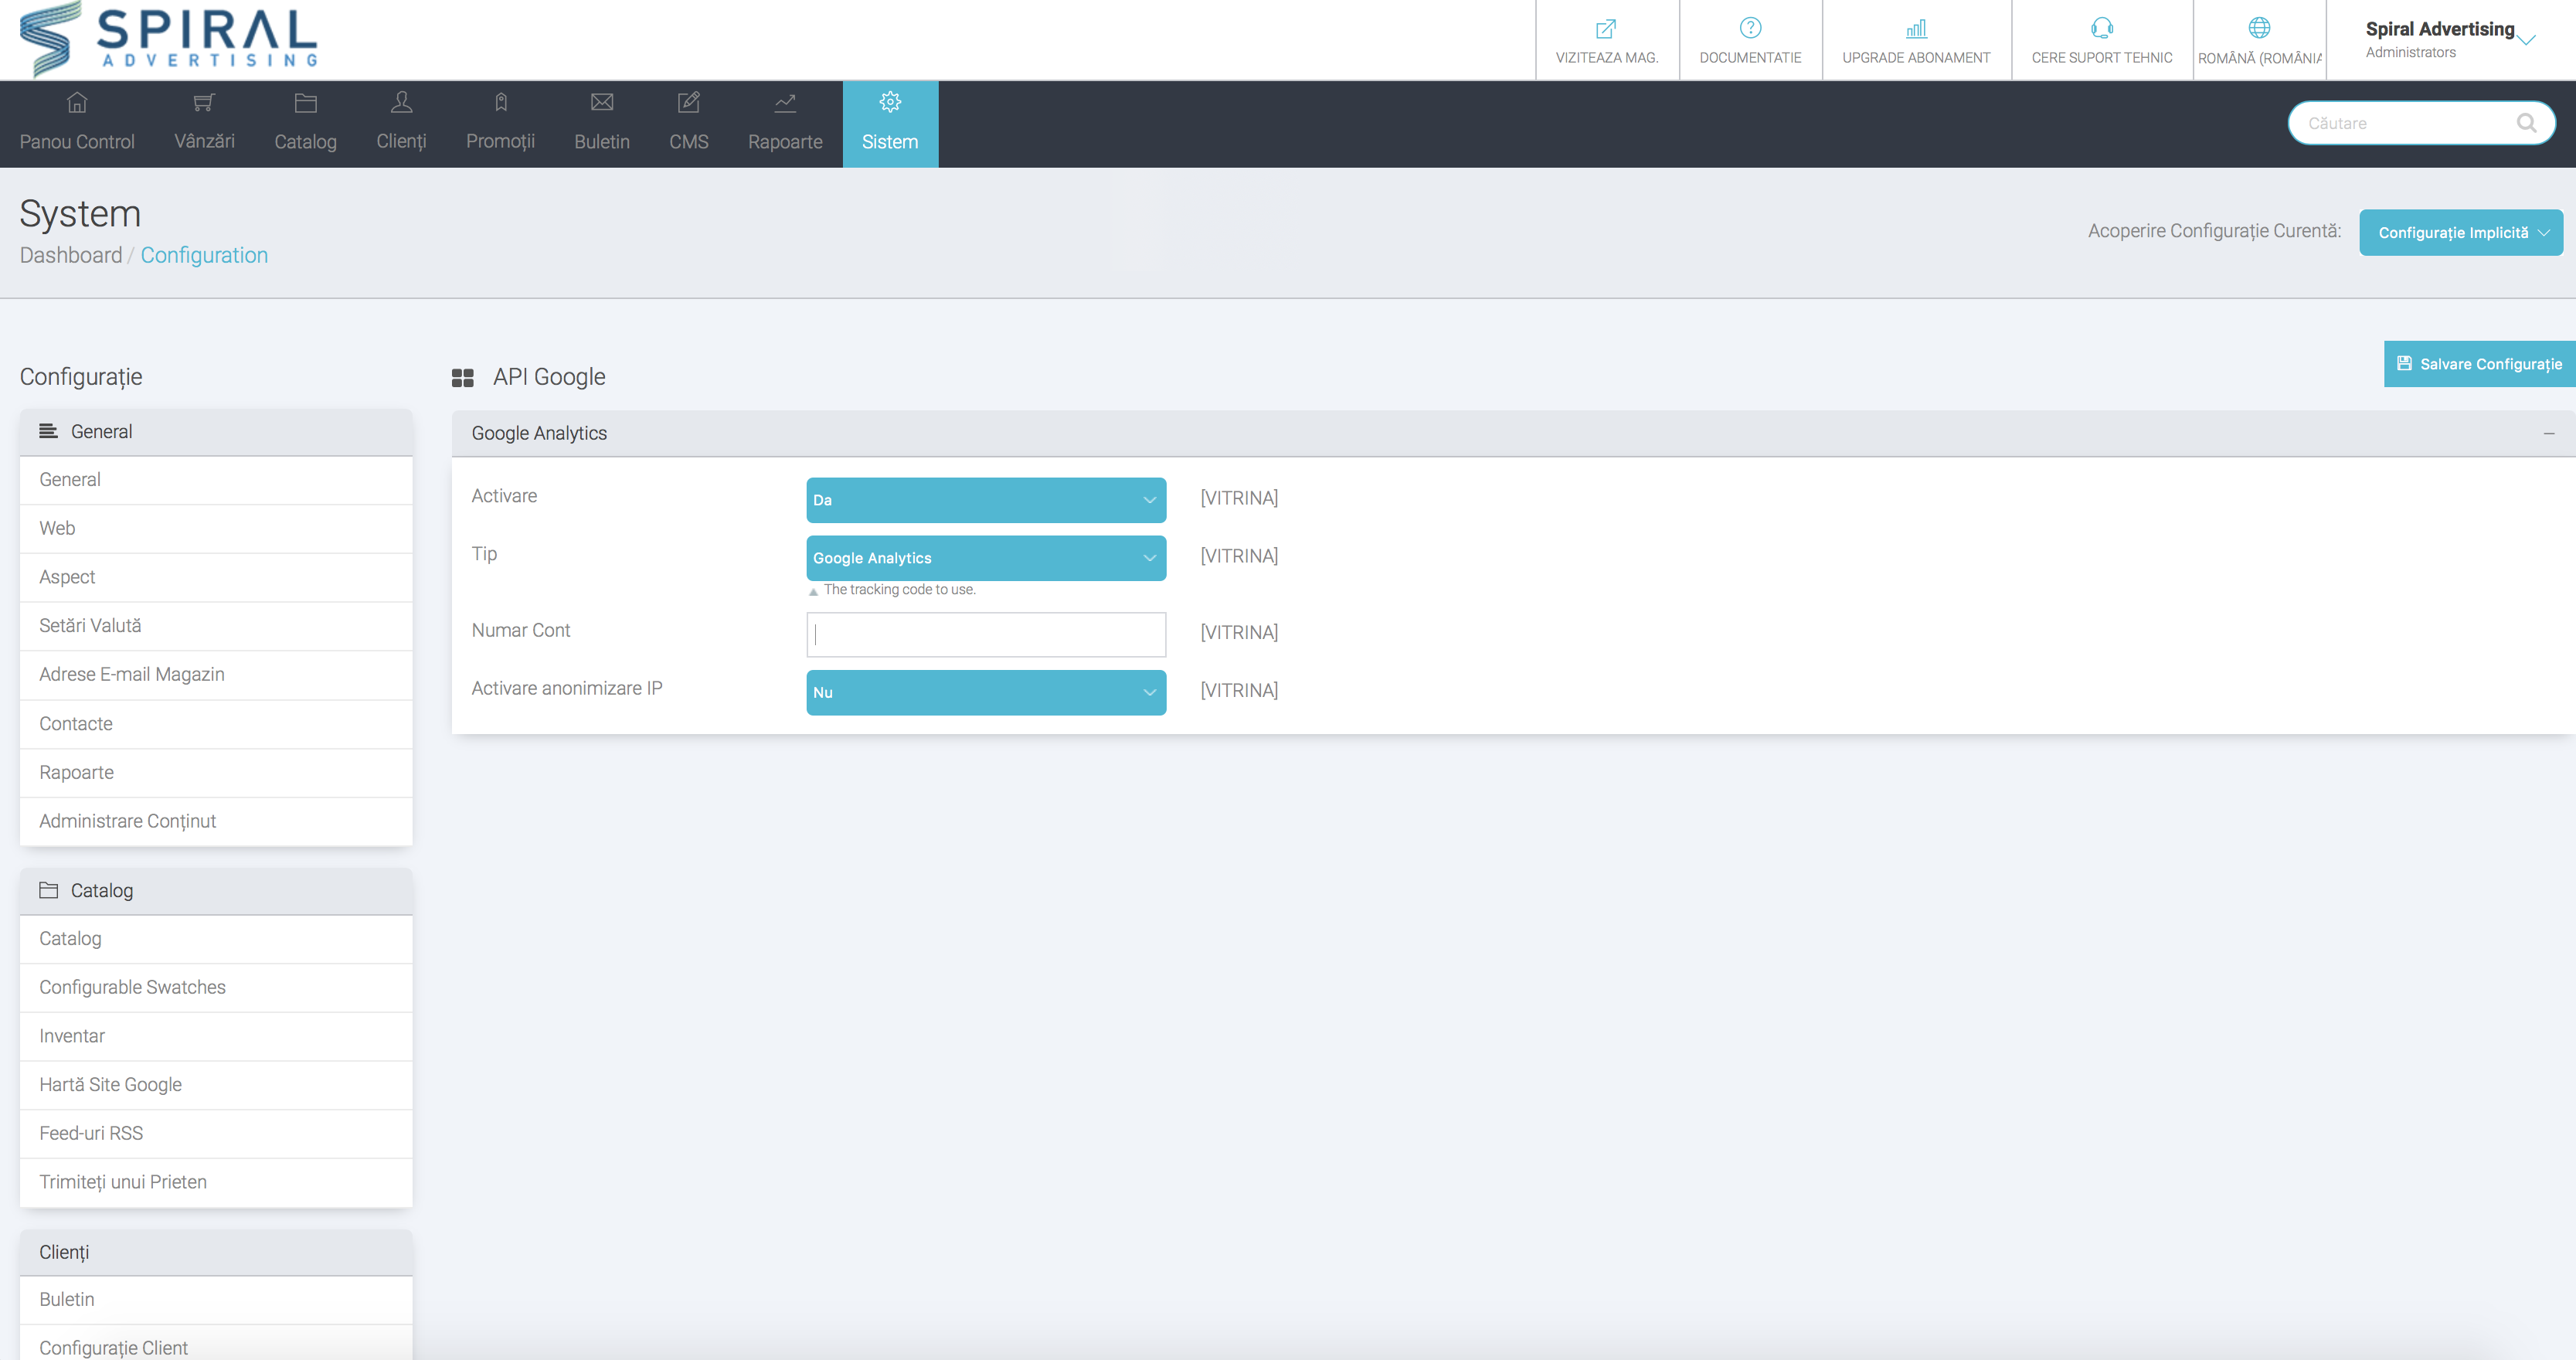Click the Configuration breadcrumb link

[204, 255]
